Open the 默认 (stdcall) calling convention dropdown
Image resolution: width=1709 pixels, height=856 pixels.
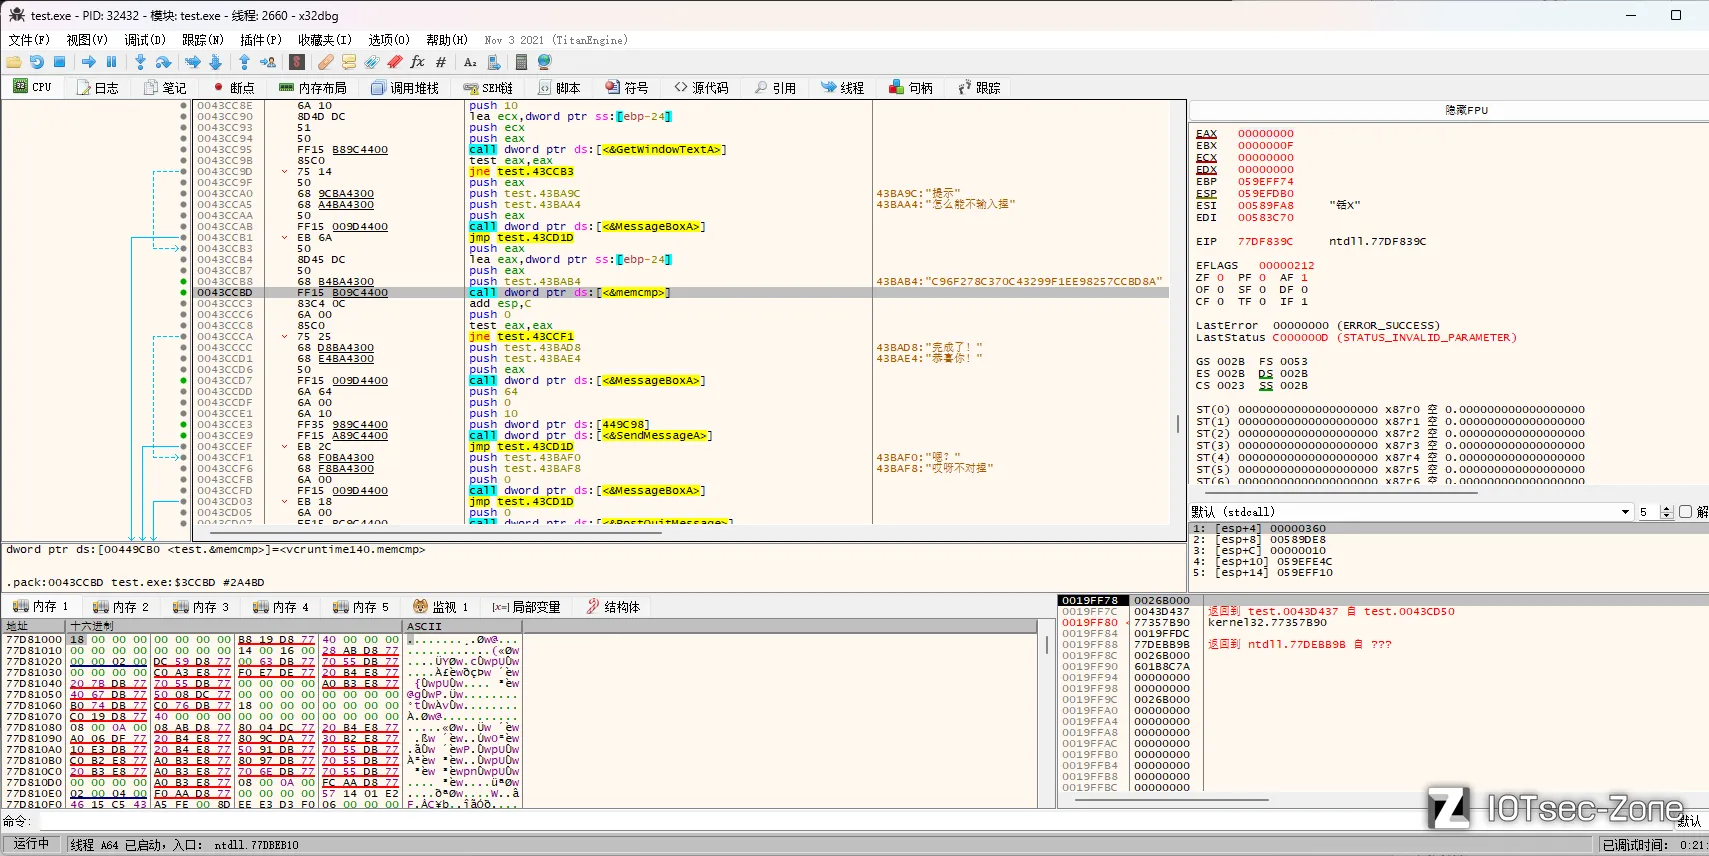pyautogui.click(x=1411, y=512)
